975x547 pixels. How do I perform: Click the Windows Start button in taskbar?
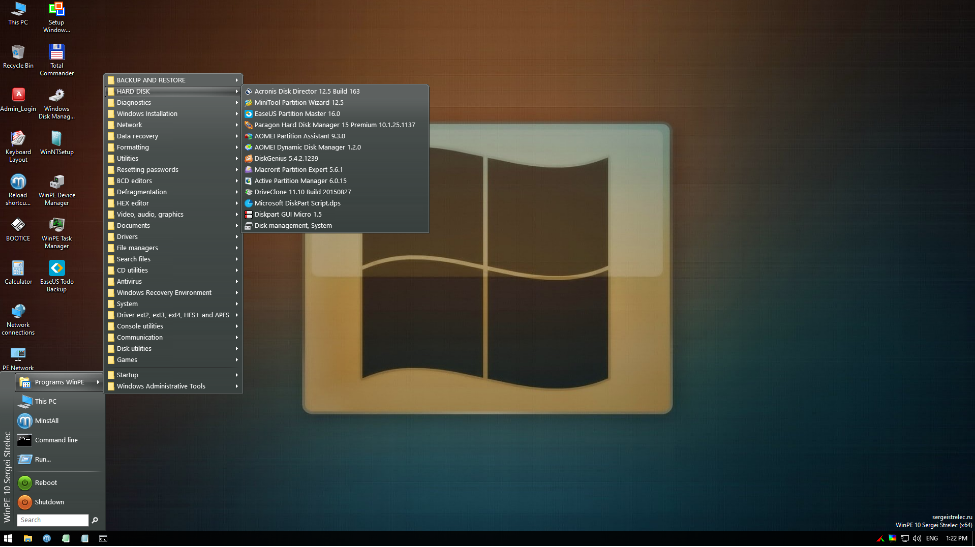coord(8,538)
